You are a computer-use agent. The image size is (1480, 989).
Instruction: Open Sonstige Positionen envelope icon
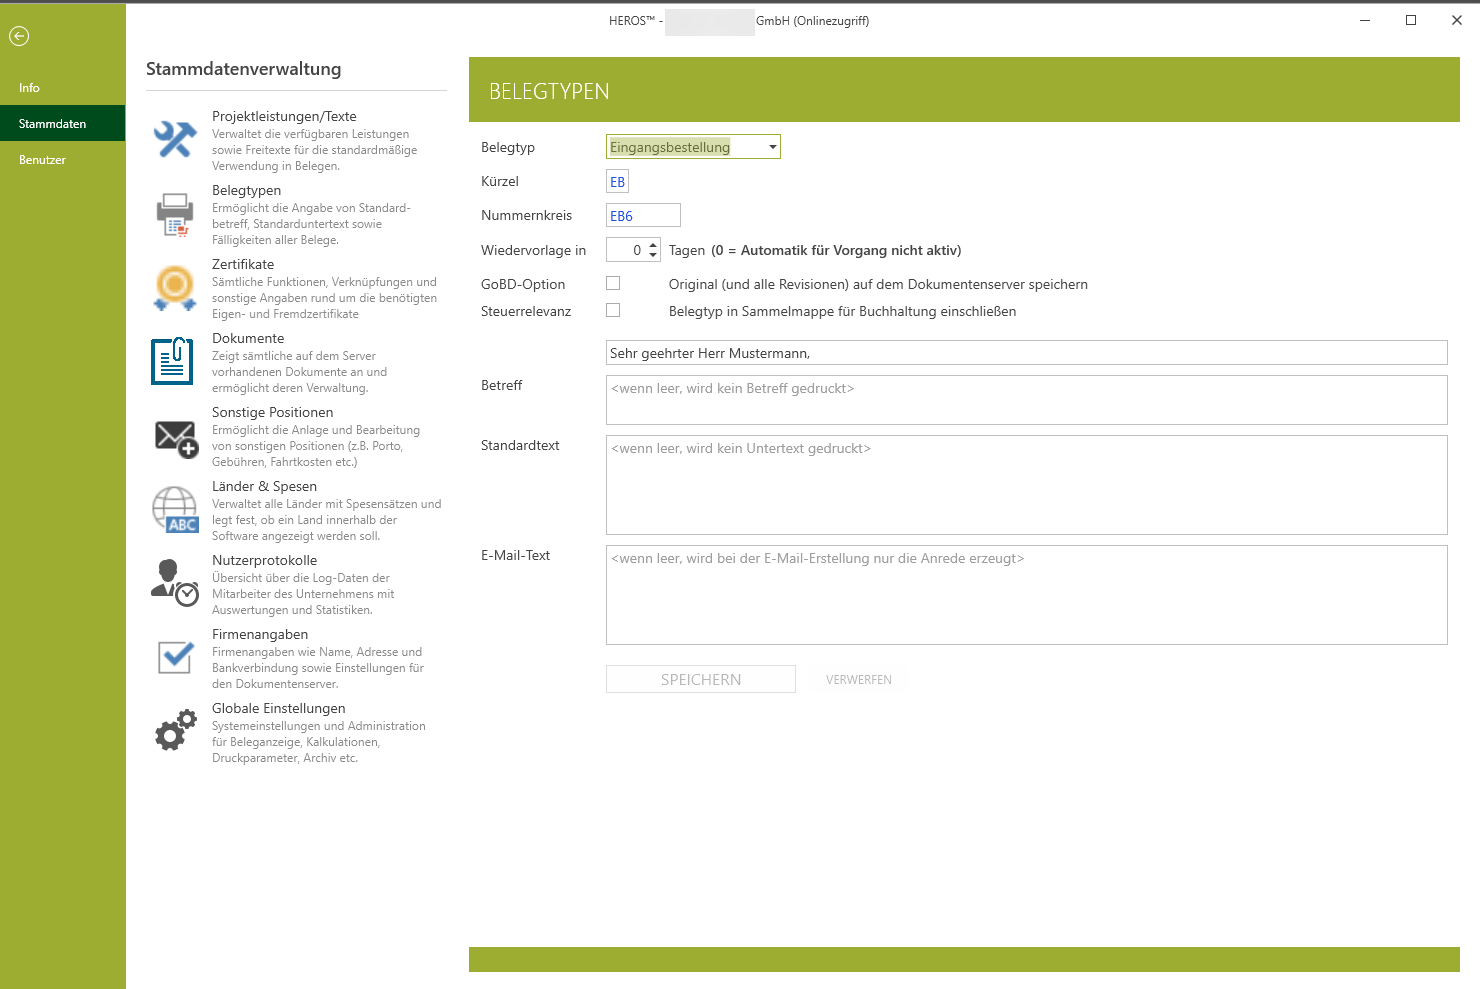(x=176, y=437)
